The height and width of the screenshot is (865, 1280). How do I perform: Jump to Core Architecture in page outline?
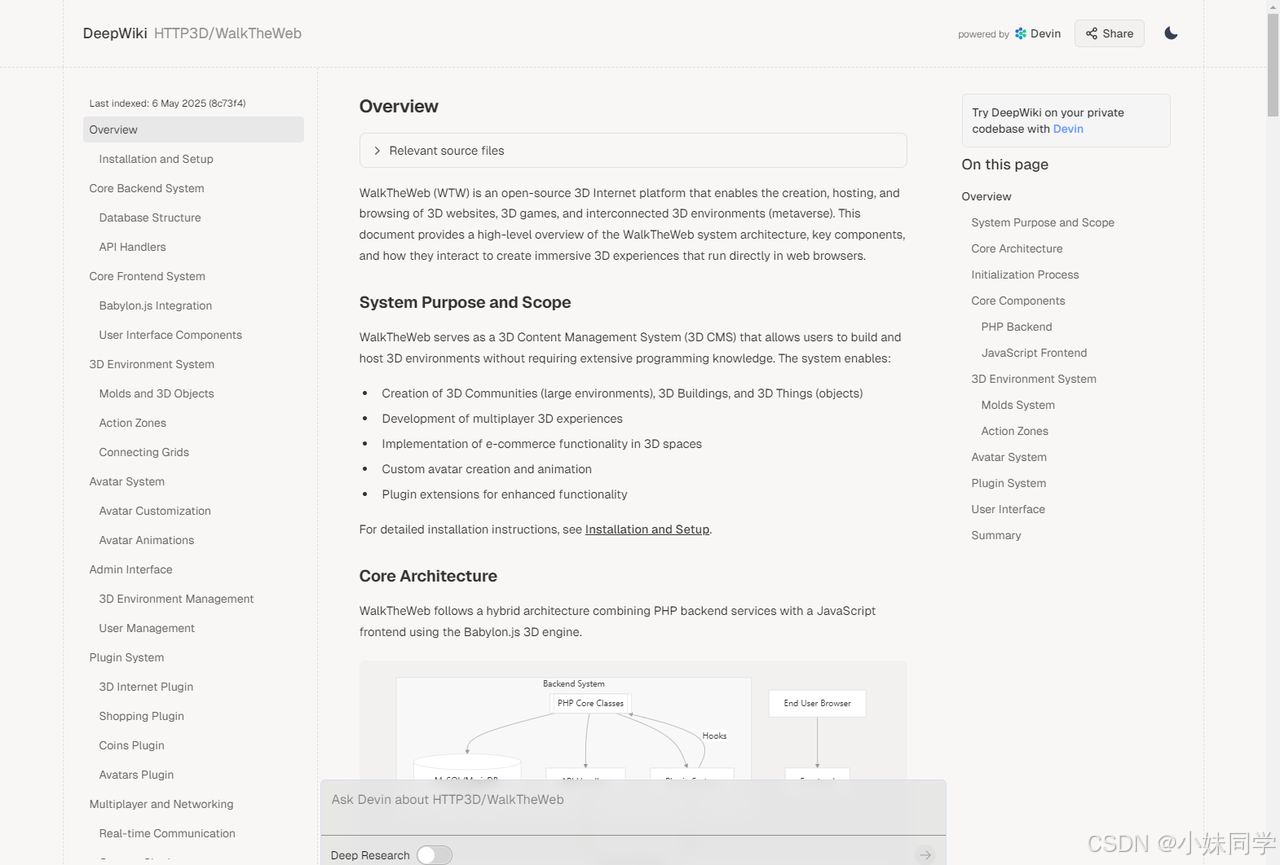[1016, 248]
